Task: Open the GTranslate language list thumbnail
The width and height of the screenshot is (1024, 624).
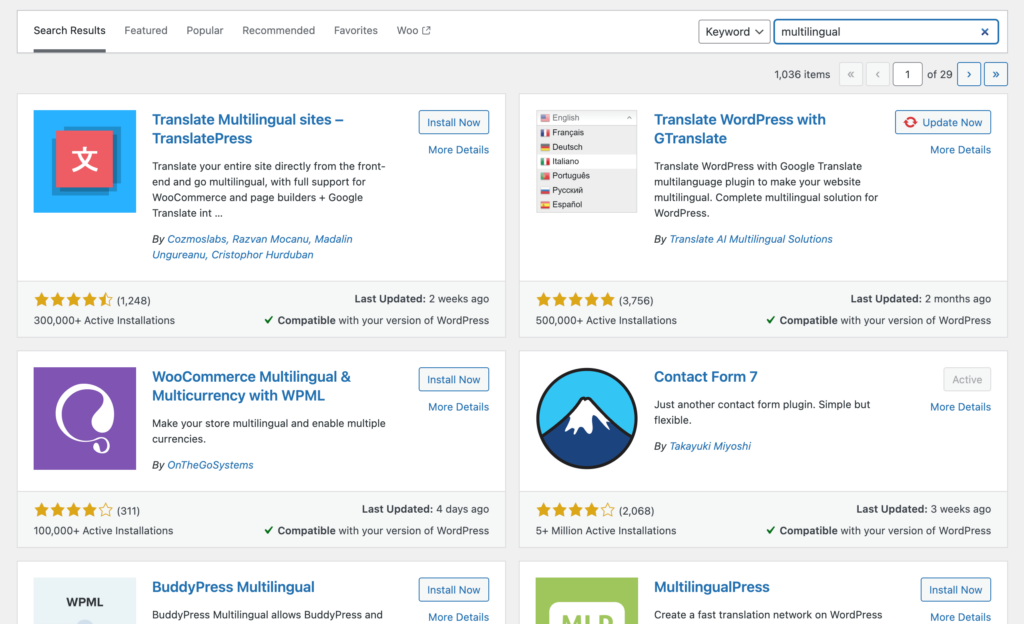Action: (586, 161)
